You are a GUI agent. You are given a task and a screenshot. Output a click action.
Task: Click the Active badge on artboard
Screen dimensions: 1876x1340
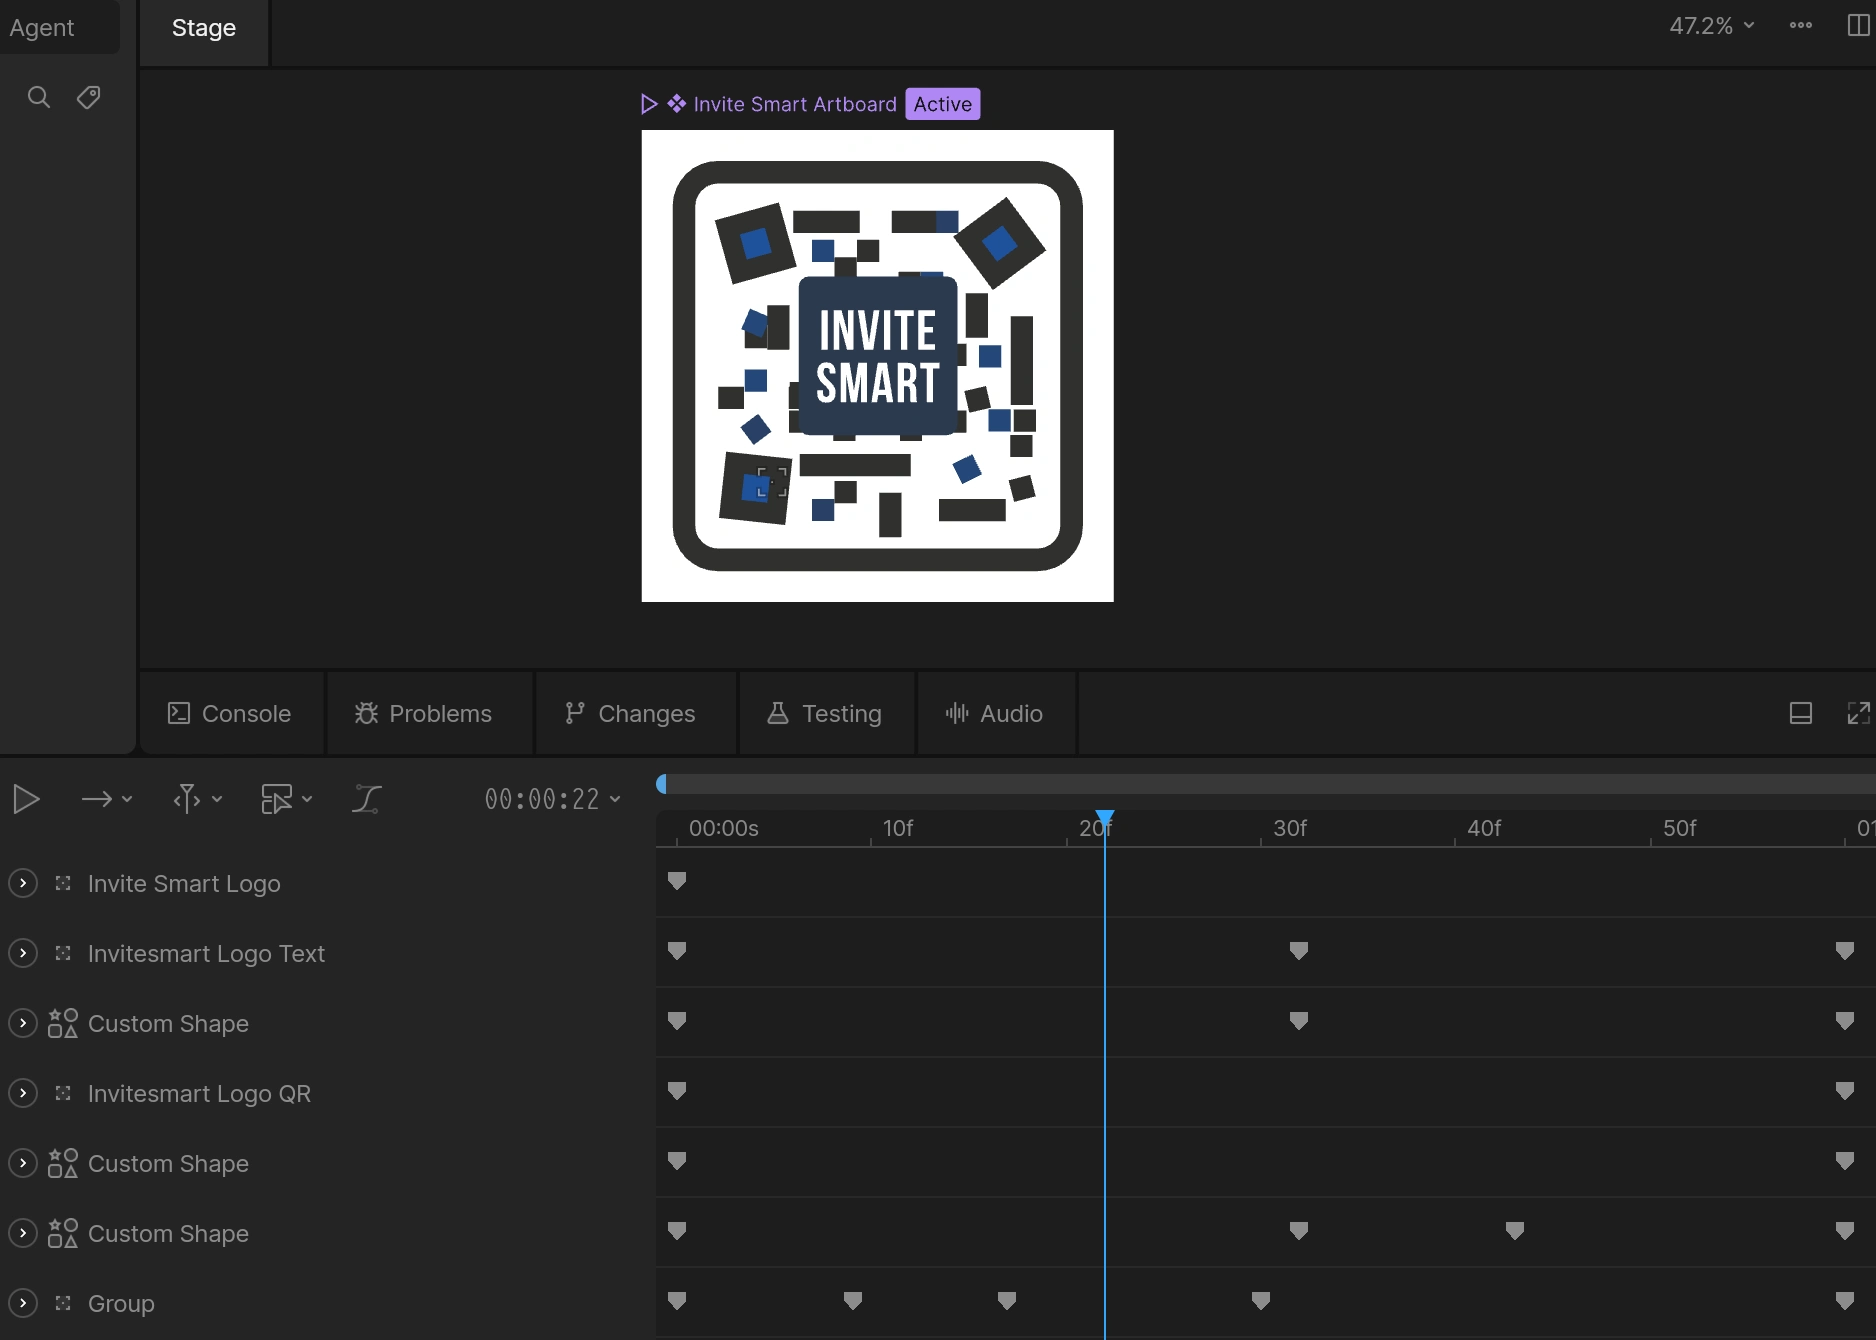(x=942, y=104)
